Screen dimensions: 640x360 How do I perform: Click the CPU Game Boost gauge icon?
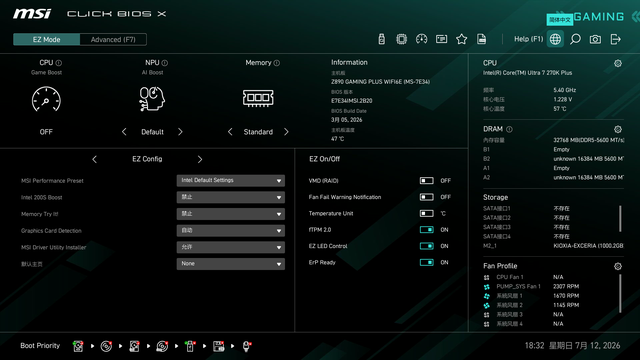click(46, 99)
